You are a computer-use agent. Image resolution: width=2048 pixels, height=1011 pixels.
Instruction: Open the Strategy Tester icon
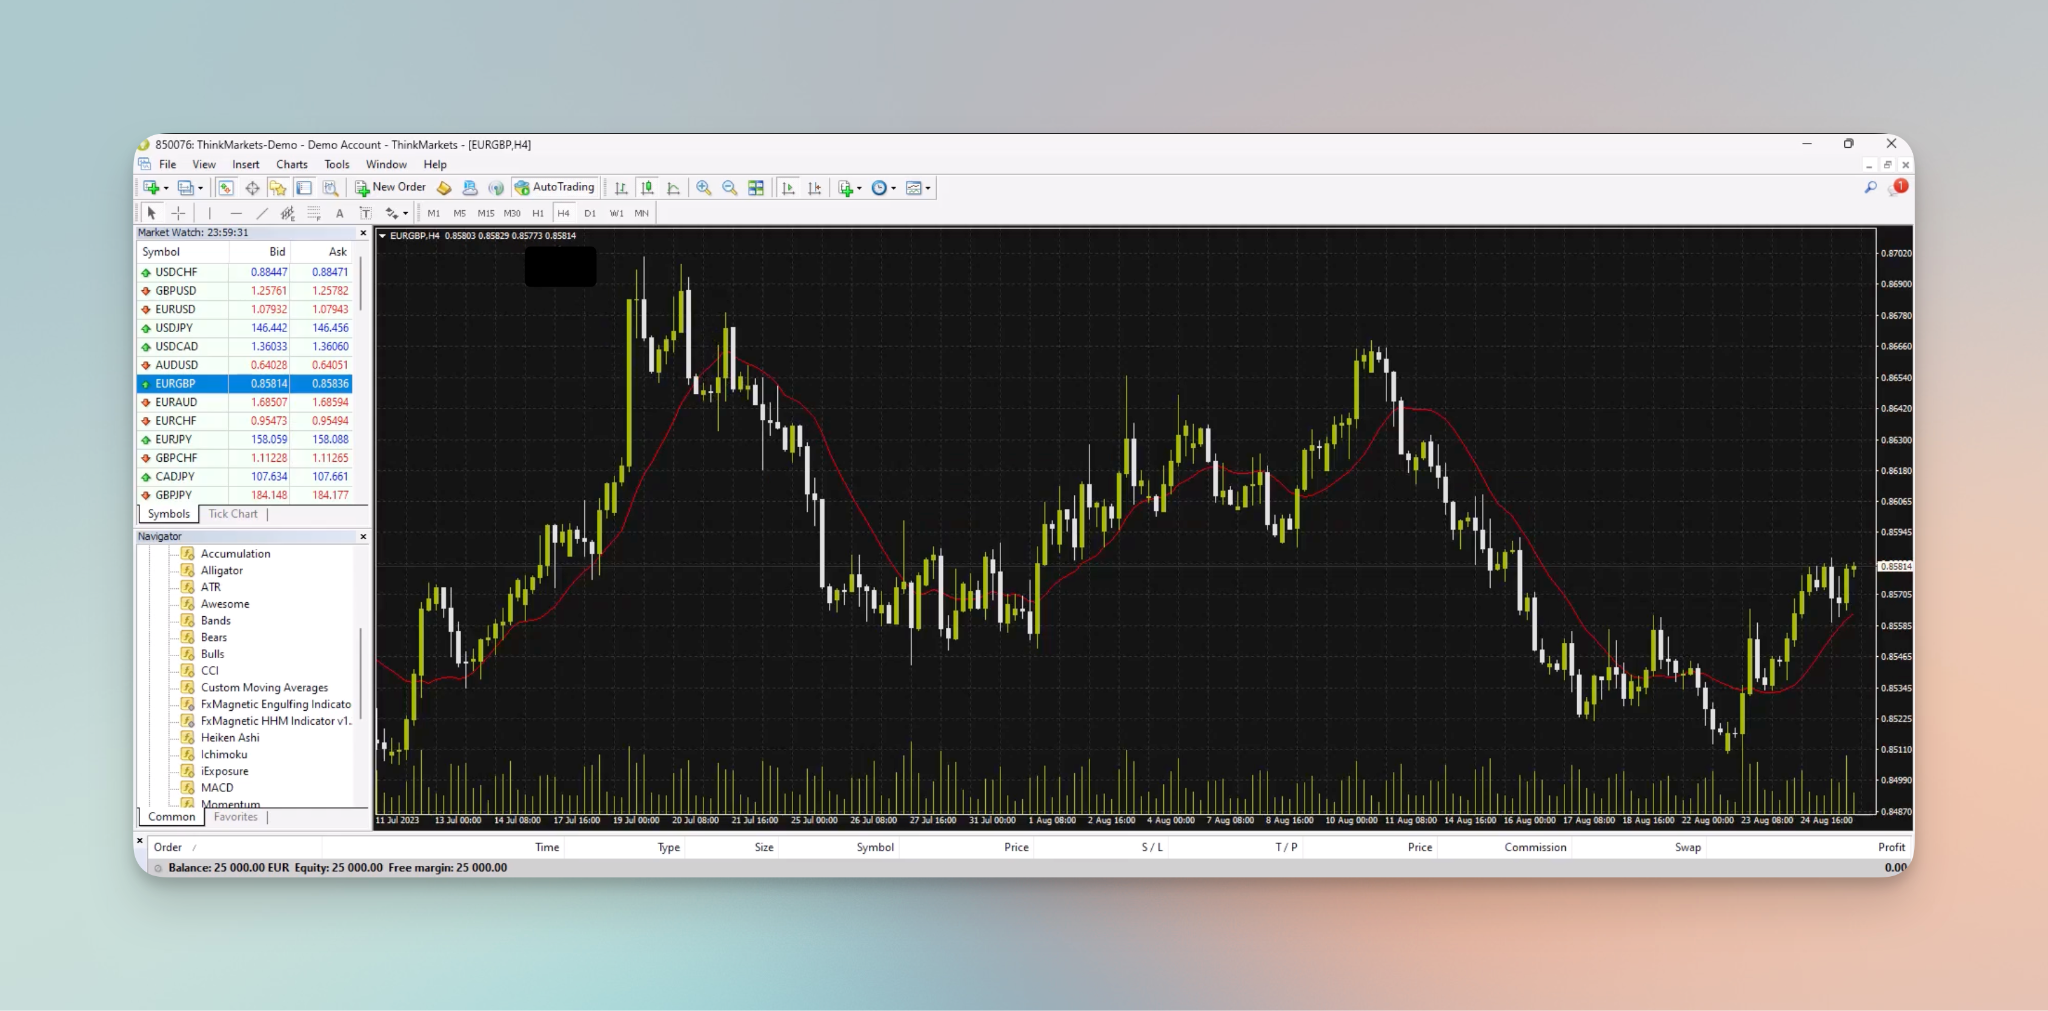point(330,188)
